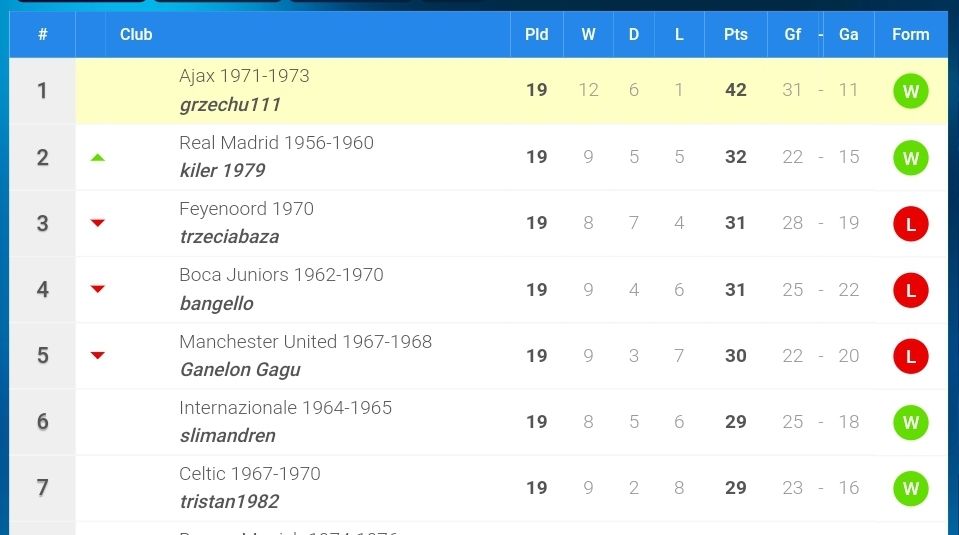
Task: Open Internazionale 1964-1965 club page
Action: coord(286,408)
